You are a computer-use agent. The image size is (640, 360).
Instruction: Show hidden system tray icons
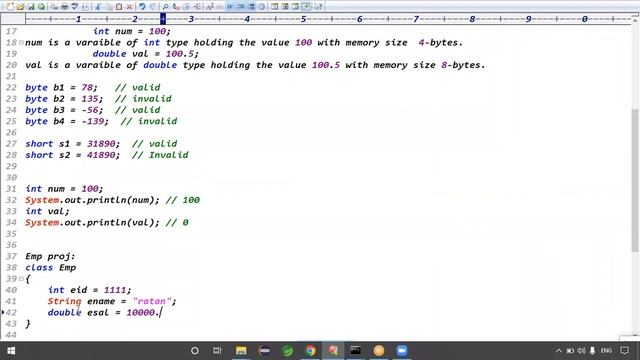click(559, 351)
